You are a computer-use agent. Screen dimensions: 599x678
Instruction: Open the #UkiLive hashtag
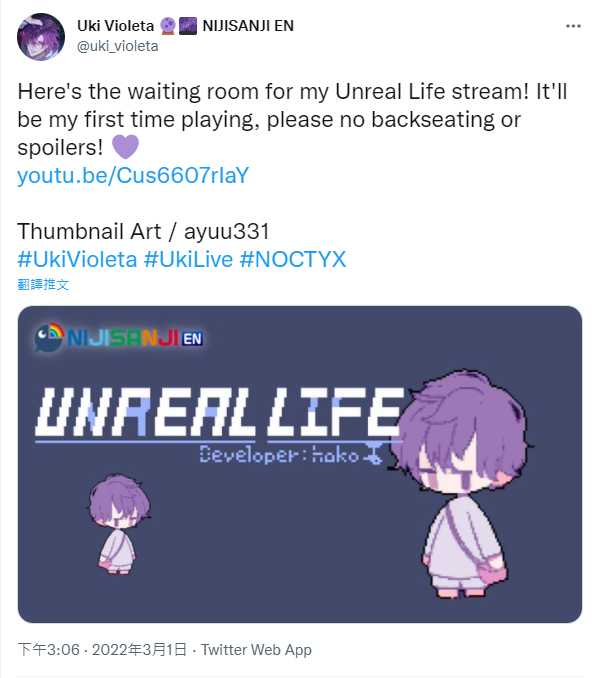coord(188,259)
